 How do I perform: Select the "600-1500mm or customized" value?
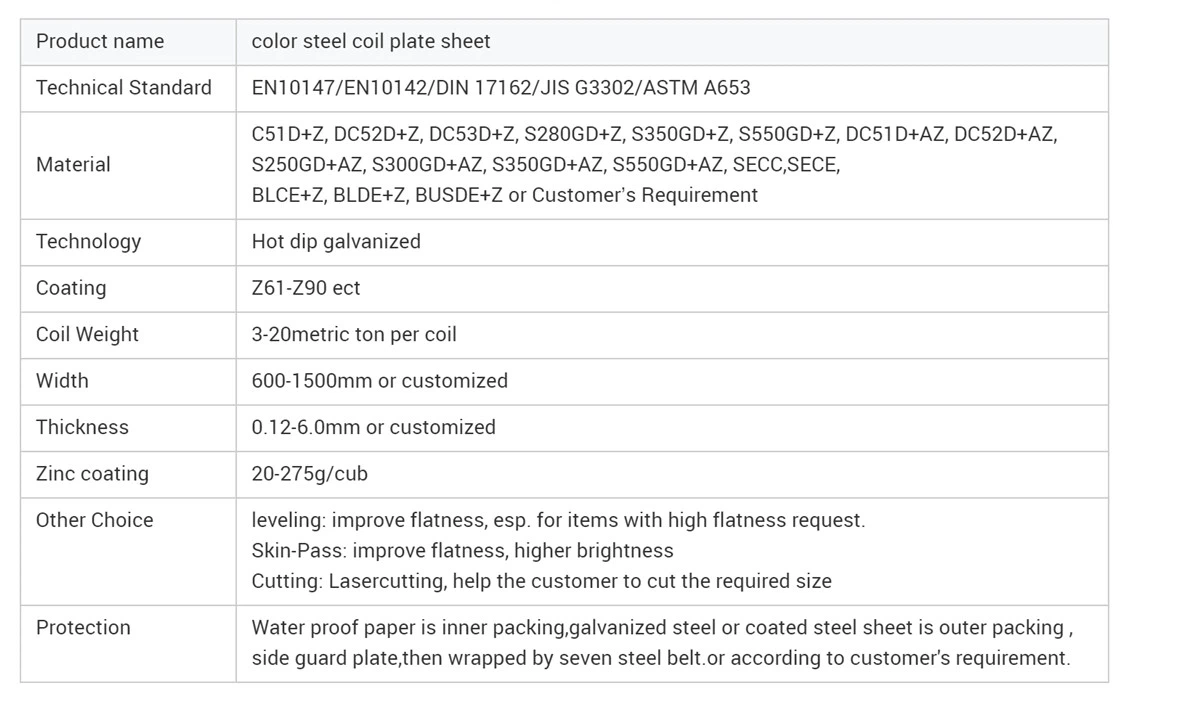point(380,381)
